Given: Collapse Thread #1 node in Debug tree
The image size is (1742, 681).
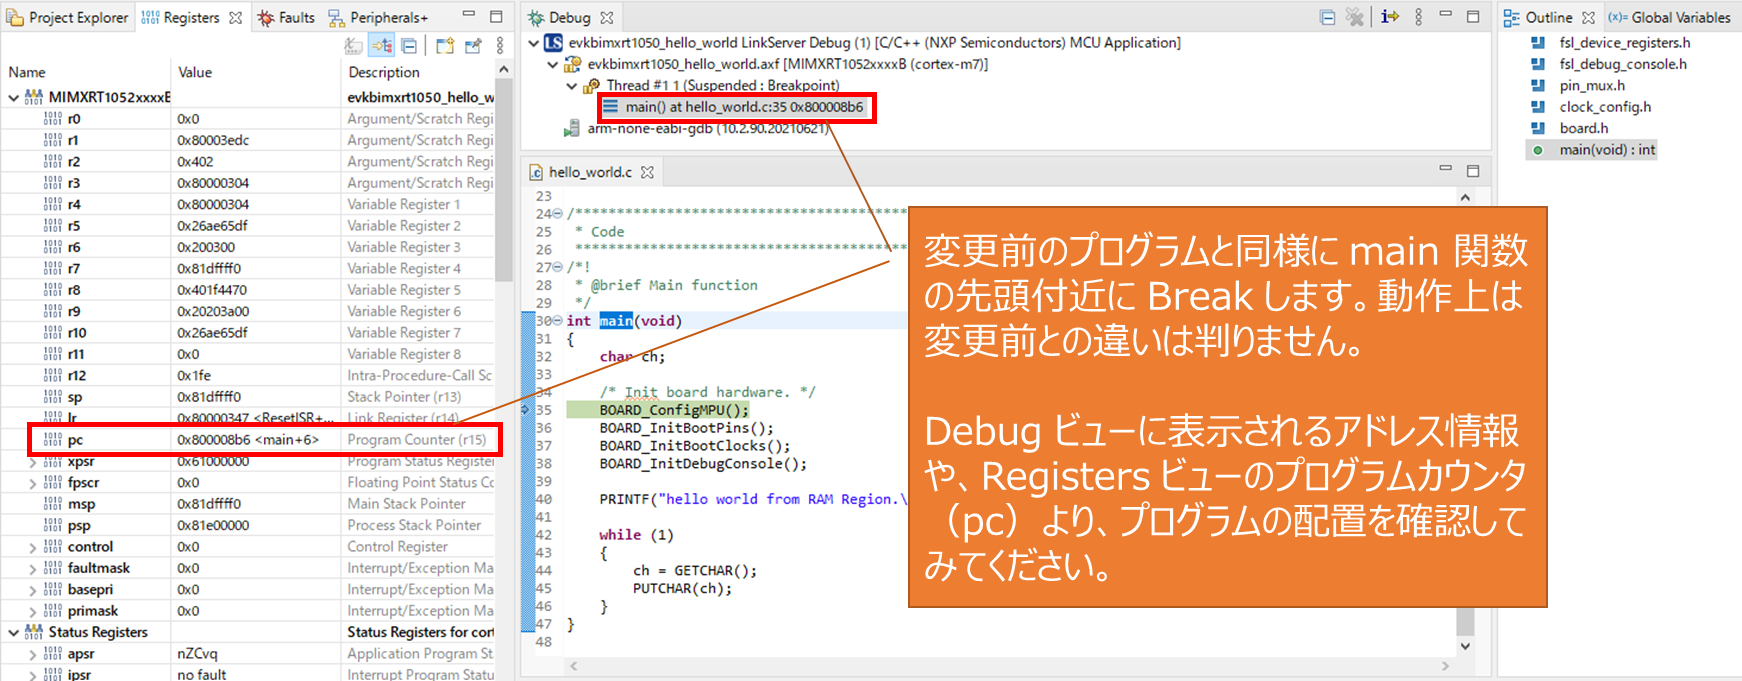Looking at the screenshot, I should [572, 86].
